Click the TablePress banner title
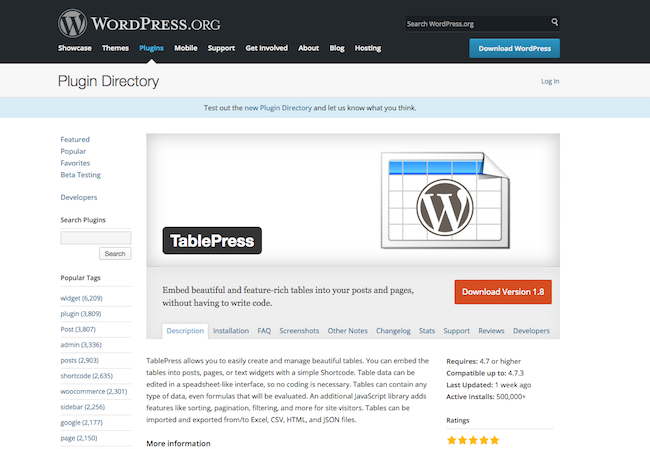Viewport: 650px width, 449px height. (x=212, y=240)
